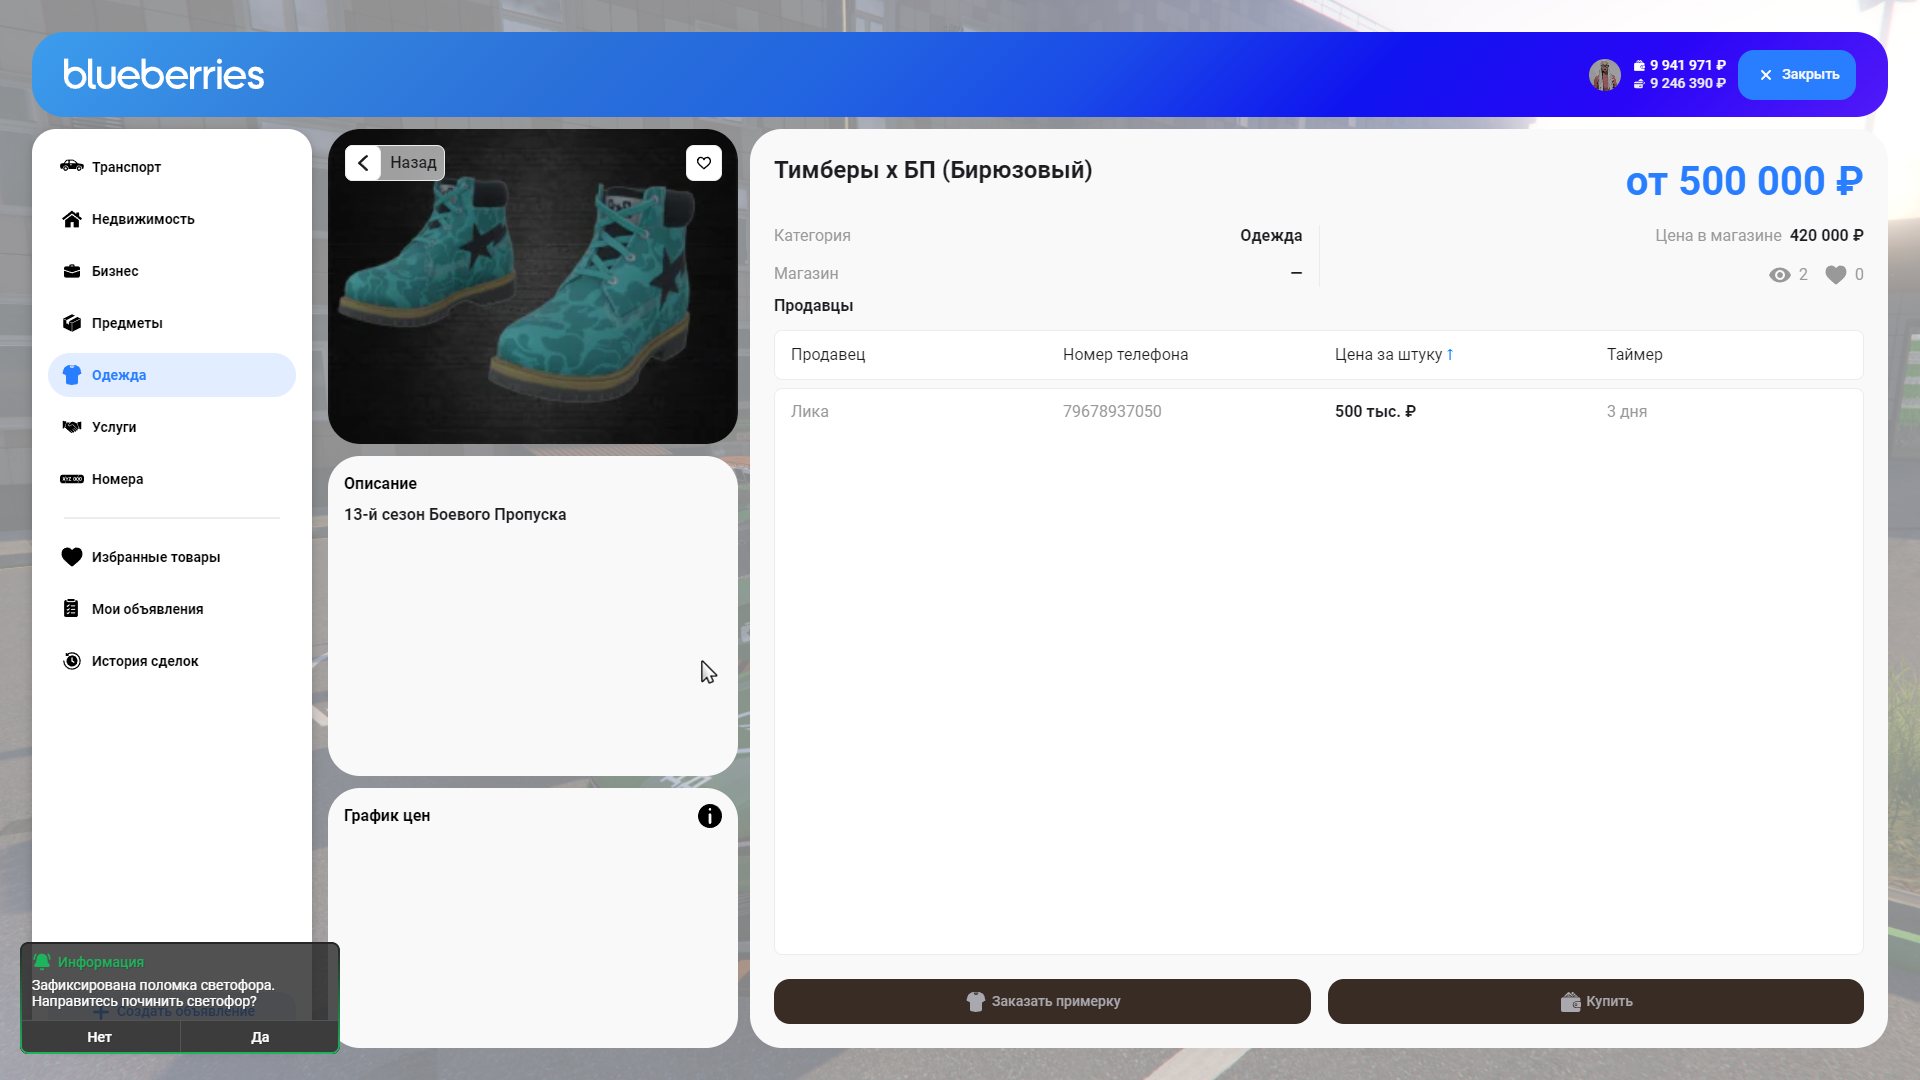
Task: Click the house icon beside Недвижимость
Action: (x=72, y=219)
